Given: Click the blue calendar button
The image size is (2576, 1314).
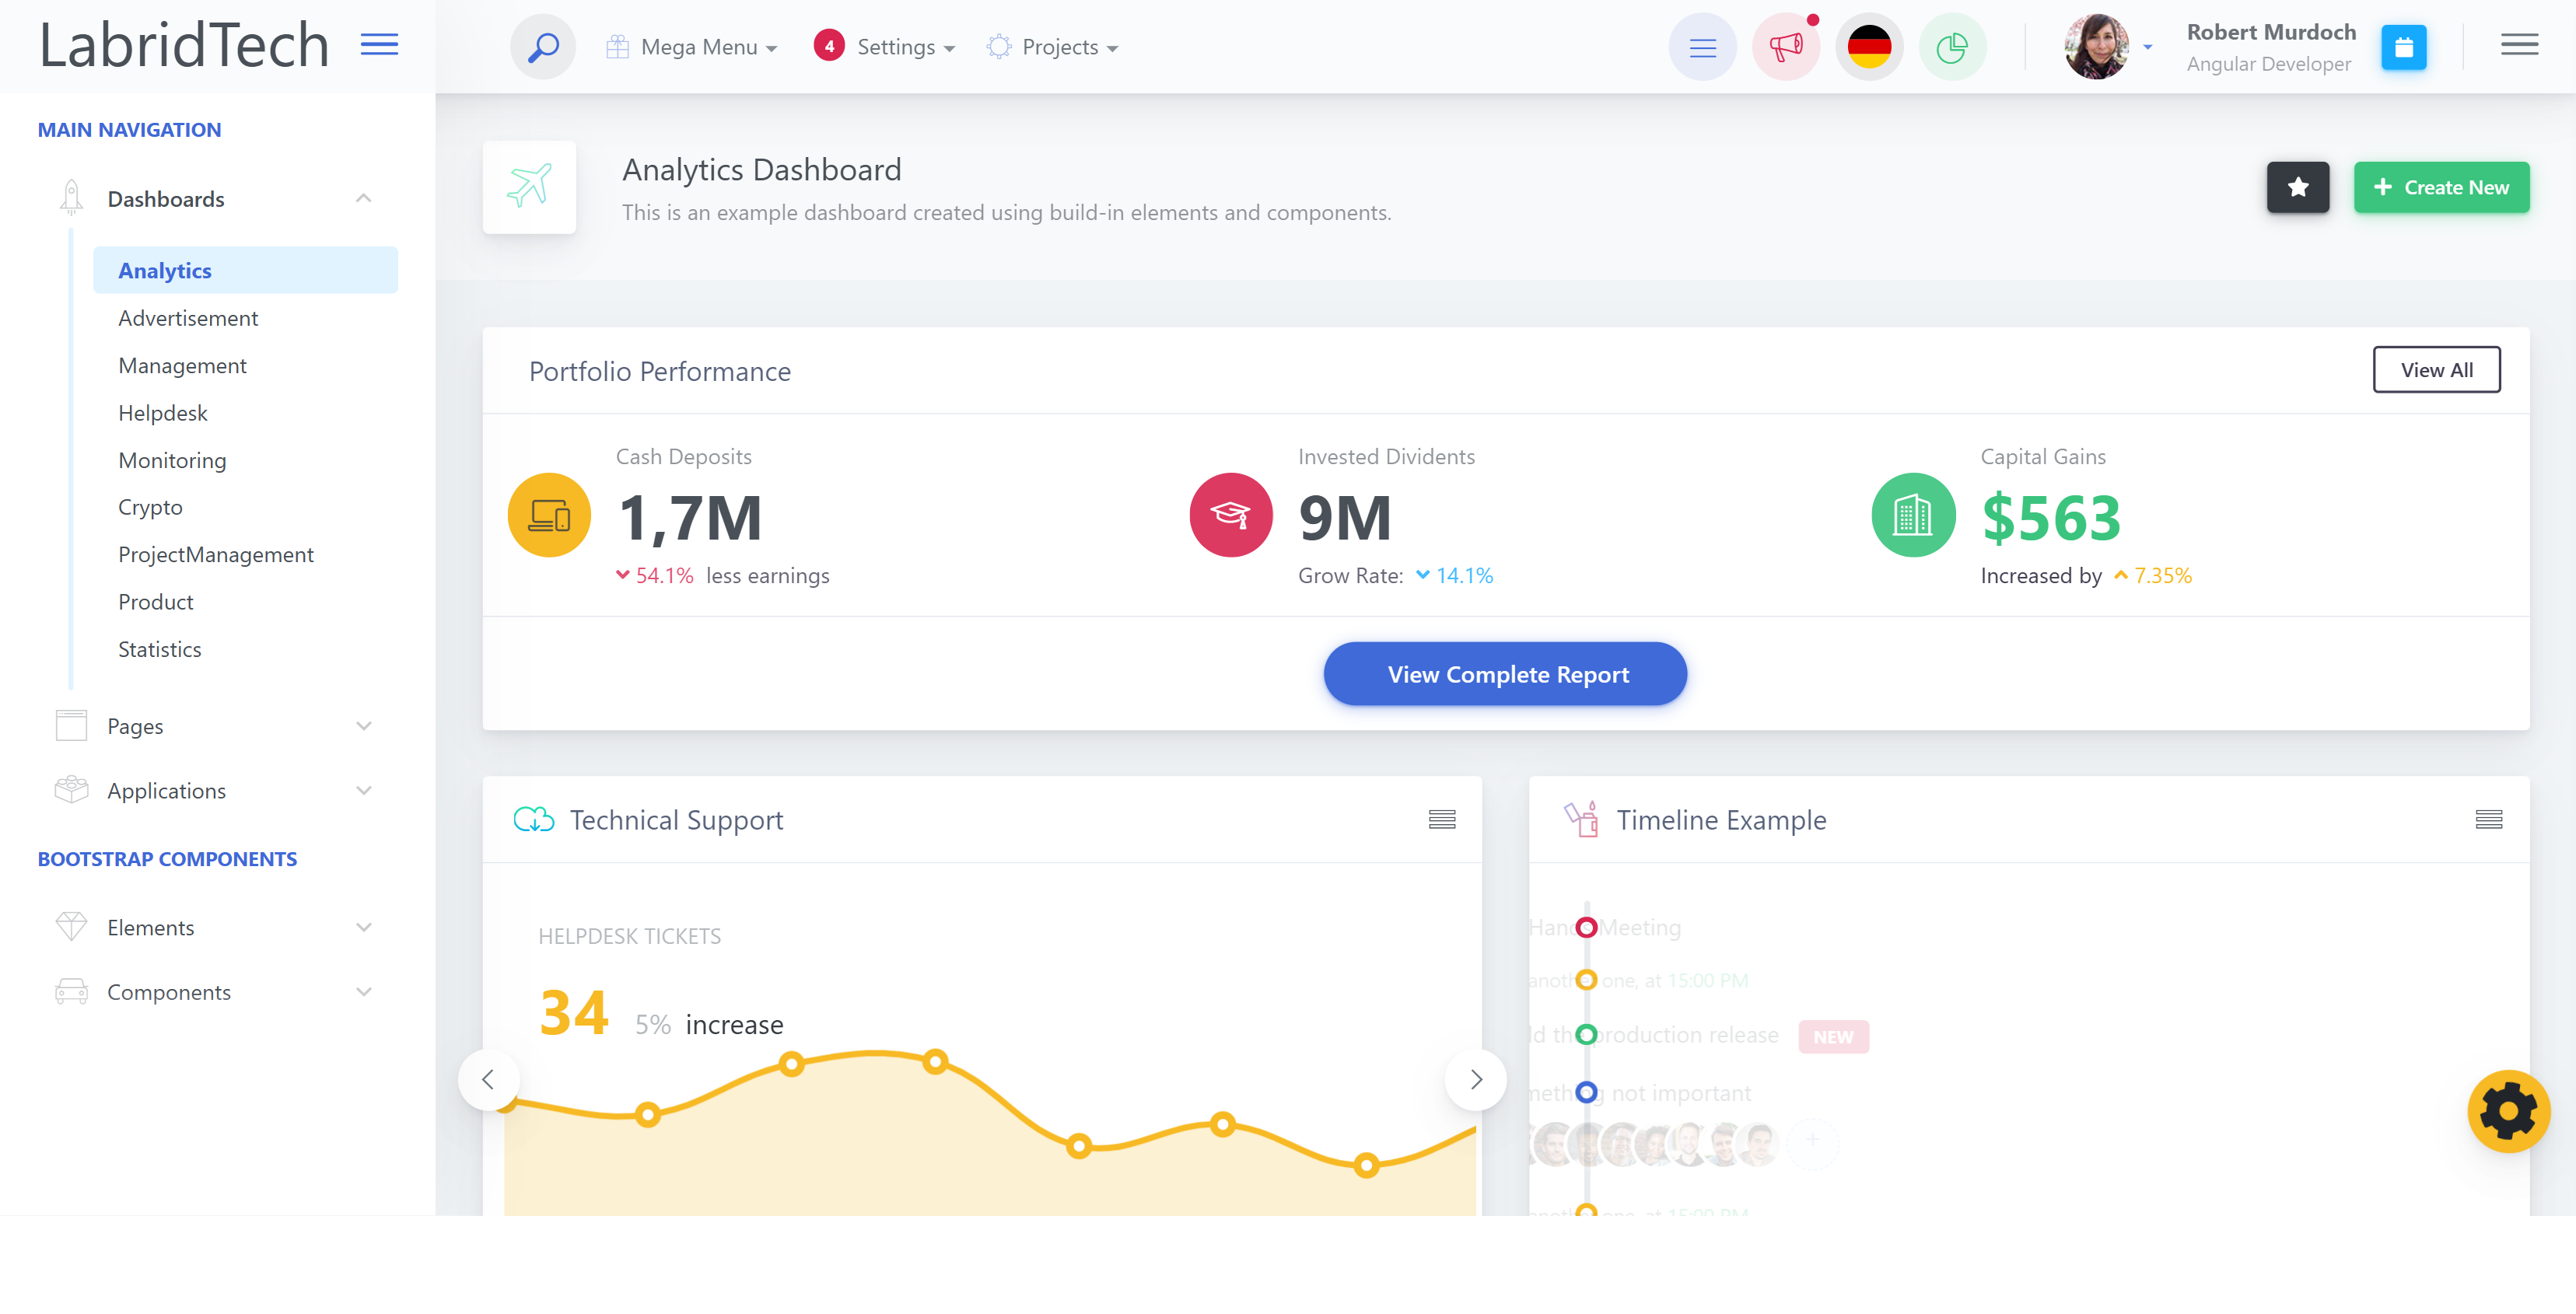Looking at the screenshot, I should pos(2403,47).
